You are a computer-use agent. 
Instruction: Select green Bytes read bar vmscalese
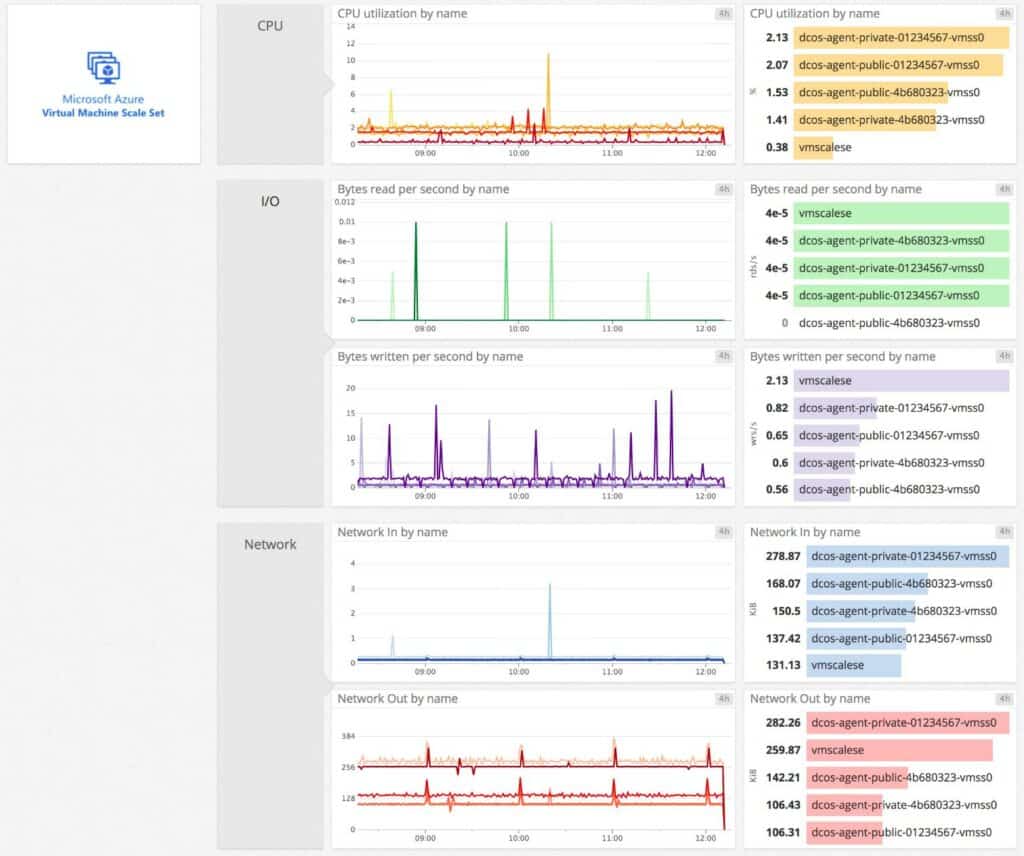coord(901,213)
